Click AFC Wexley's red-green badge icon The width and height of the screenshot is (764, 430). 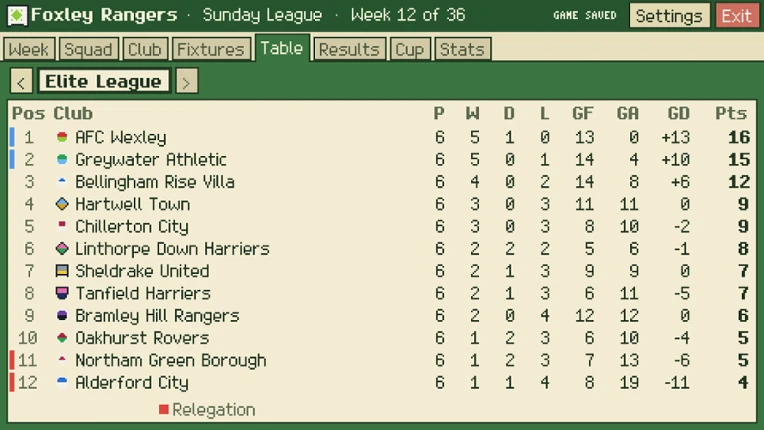62,137
